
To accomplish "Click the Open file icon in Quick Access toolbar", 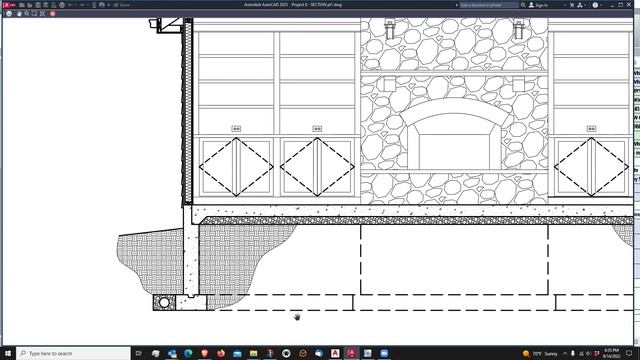I will tap(29, 5).
